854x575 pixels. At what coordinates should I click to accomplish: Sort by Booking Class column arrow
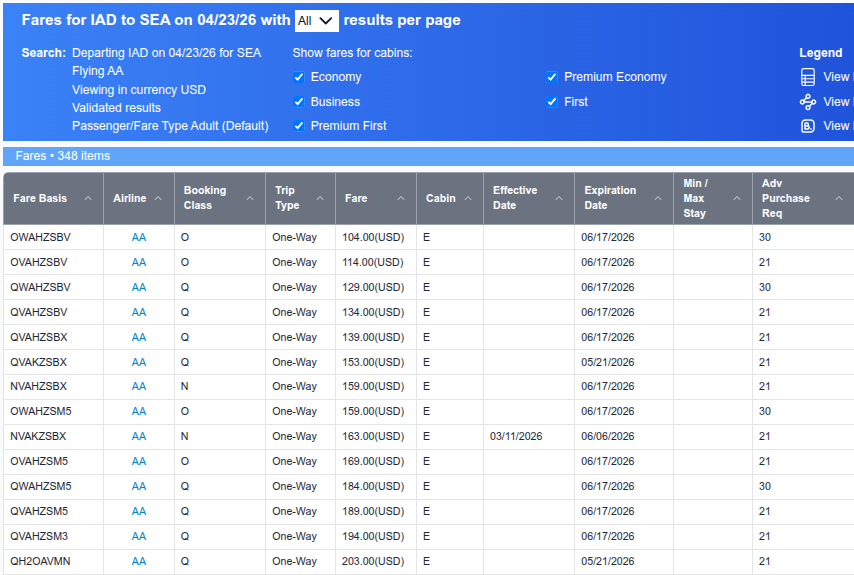pos(250,198)
